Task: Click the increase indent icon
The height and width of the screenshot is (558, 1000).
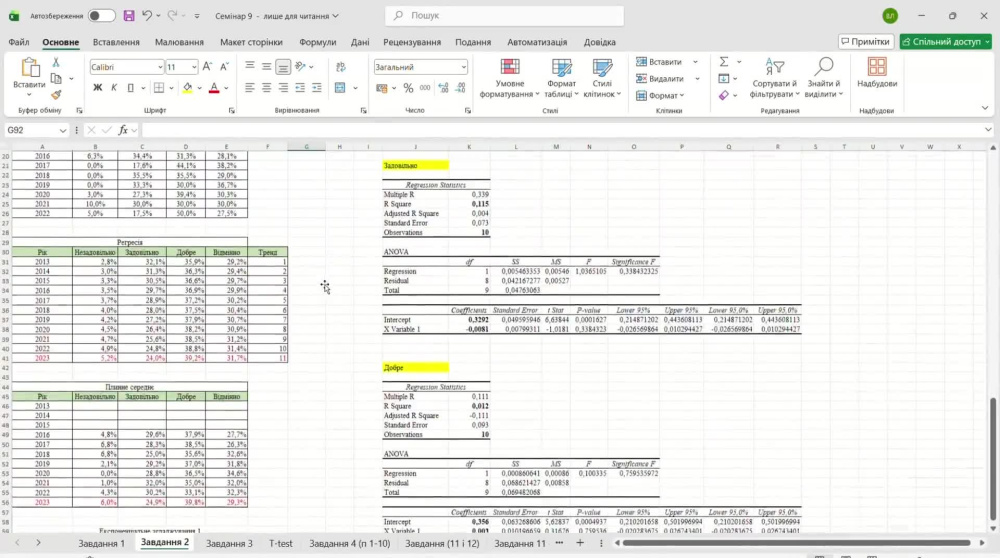Action: click(x=316, y=87)
